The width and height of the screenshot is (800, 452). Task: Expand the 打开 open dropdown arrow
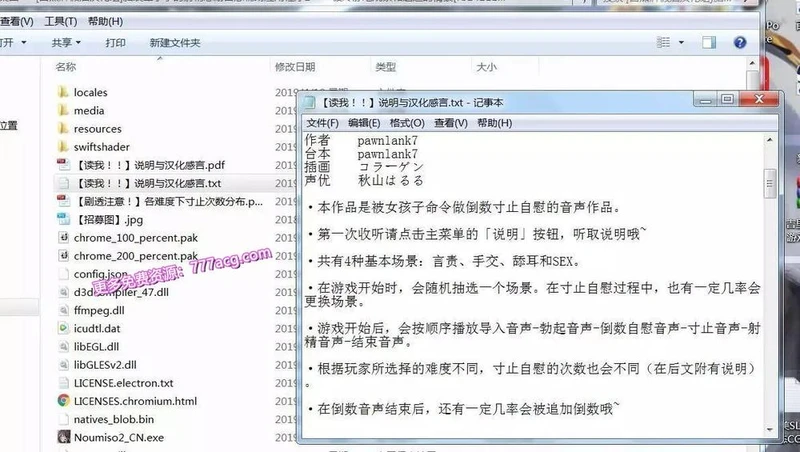pos(23,42)
